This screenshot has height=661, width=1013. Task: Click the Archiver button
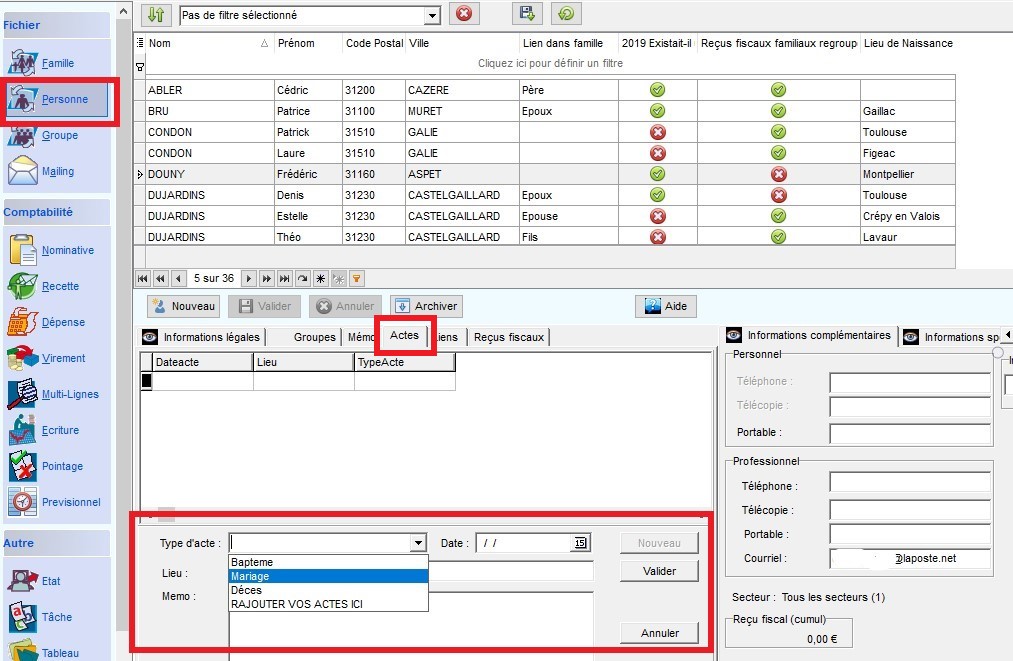tap(426, 306)
